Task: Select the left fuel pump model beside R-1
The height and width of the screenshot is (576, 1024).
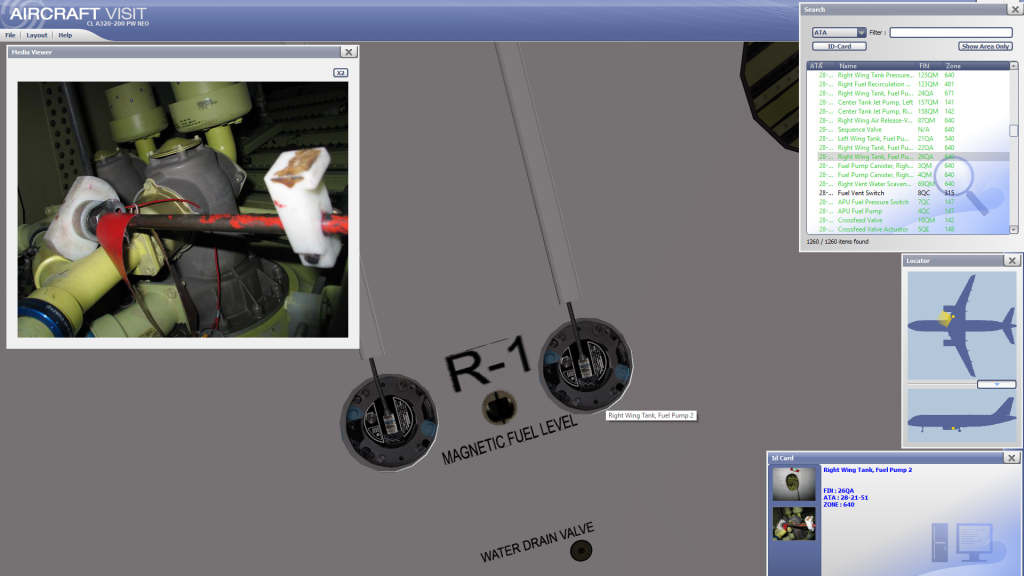Action: point(389,422)
